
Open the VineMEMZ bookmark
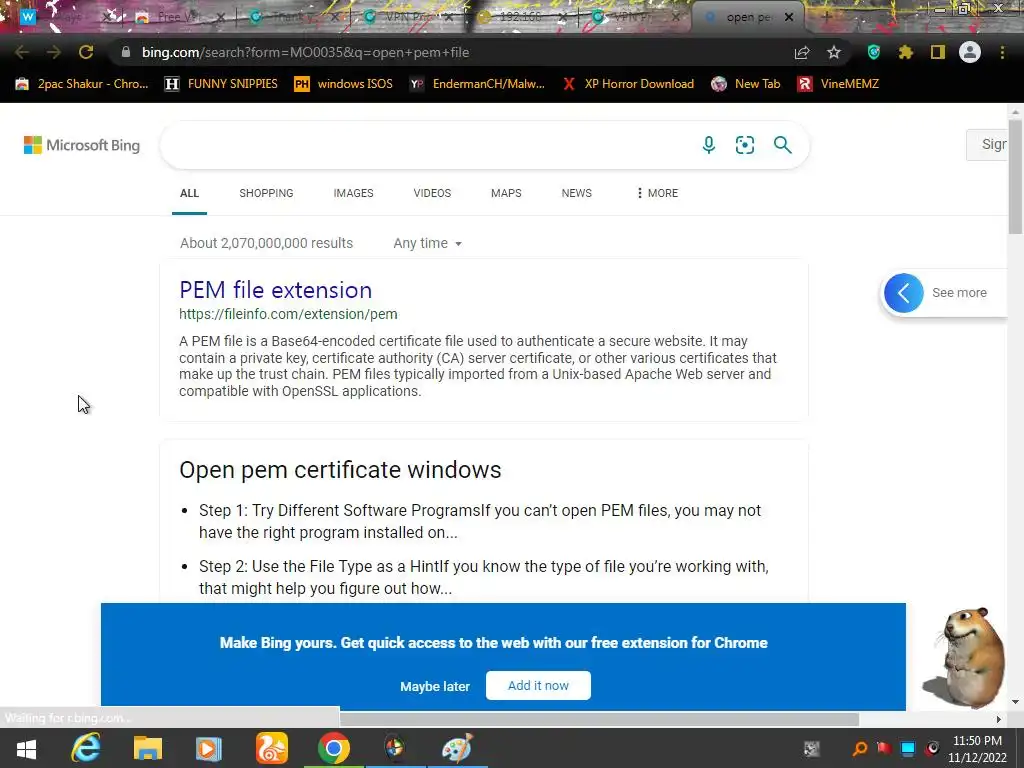pyautogui.click(x=839, y=84)
